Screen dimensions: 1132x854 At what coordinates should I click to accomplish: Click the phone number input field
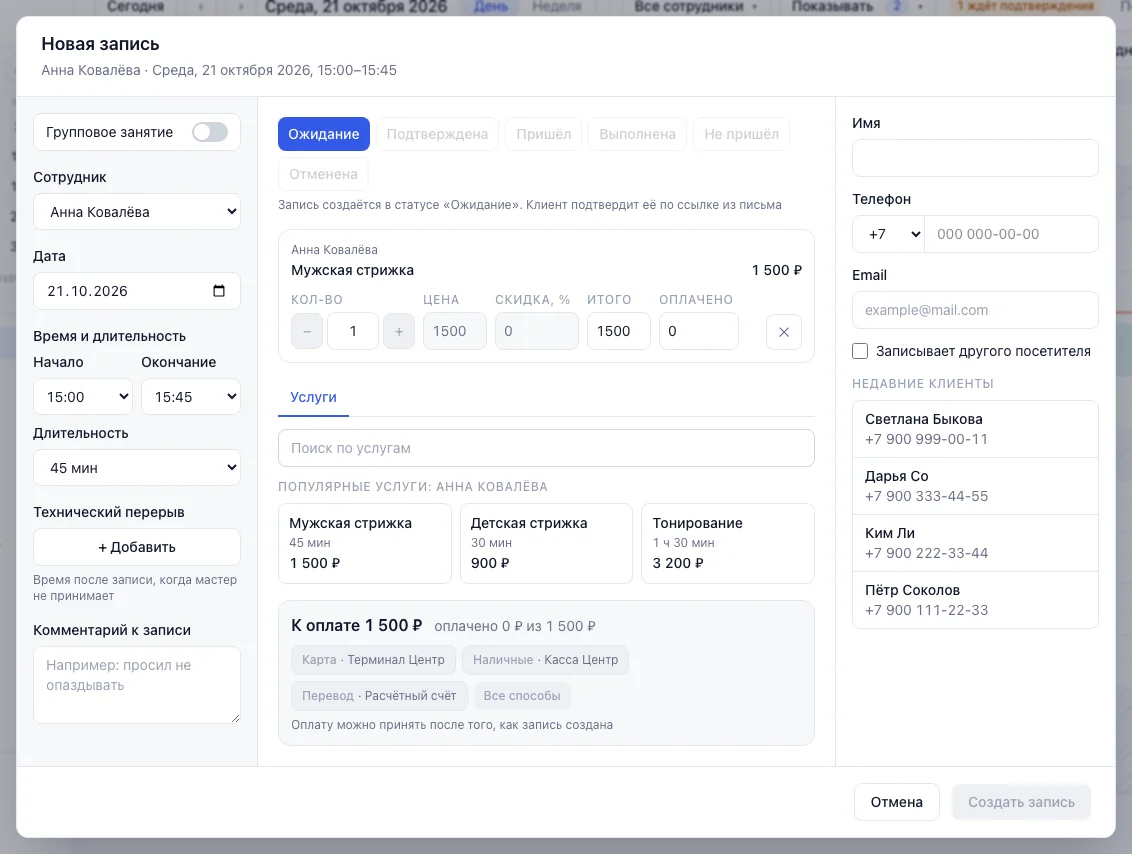coord(1011,234)
